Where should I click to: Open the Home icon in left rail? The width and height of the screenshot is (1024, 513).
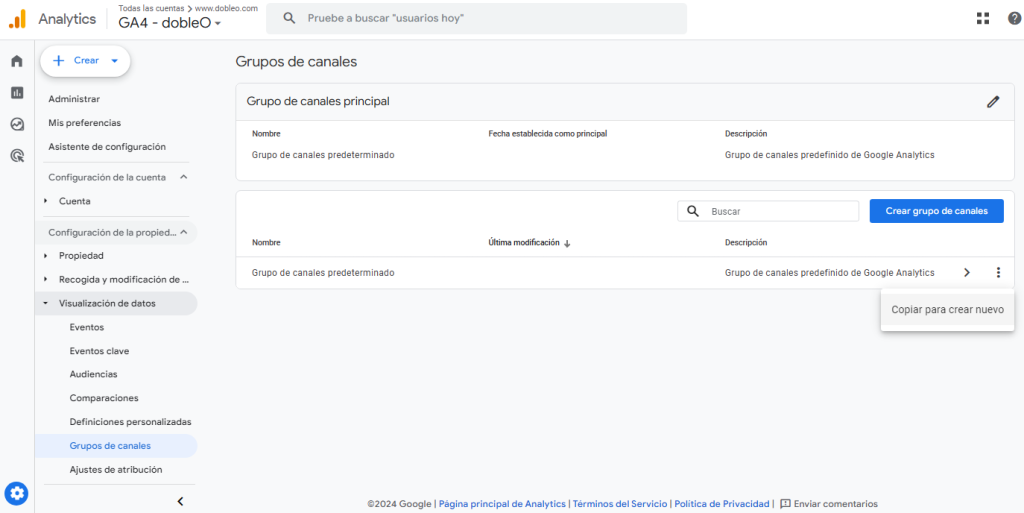click(17, 61)
